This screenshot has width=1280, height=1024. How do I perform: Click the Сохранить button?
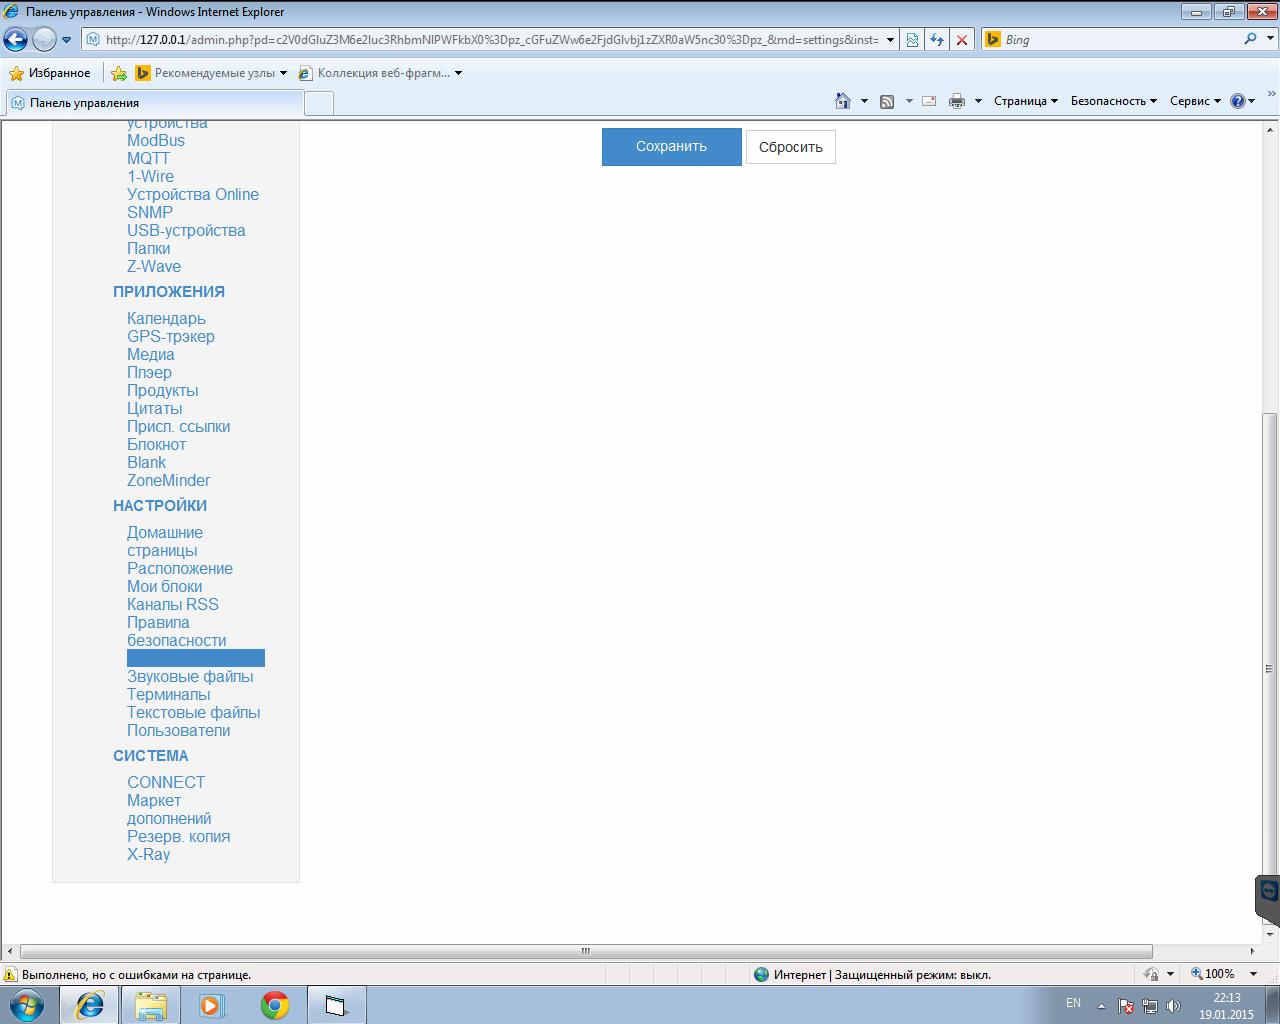(x=671, y=146)
